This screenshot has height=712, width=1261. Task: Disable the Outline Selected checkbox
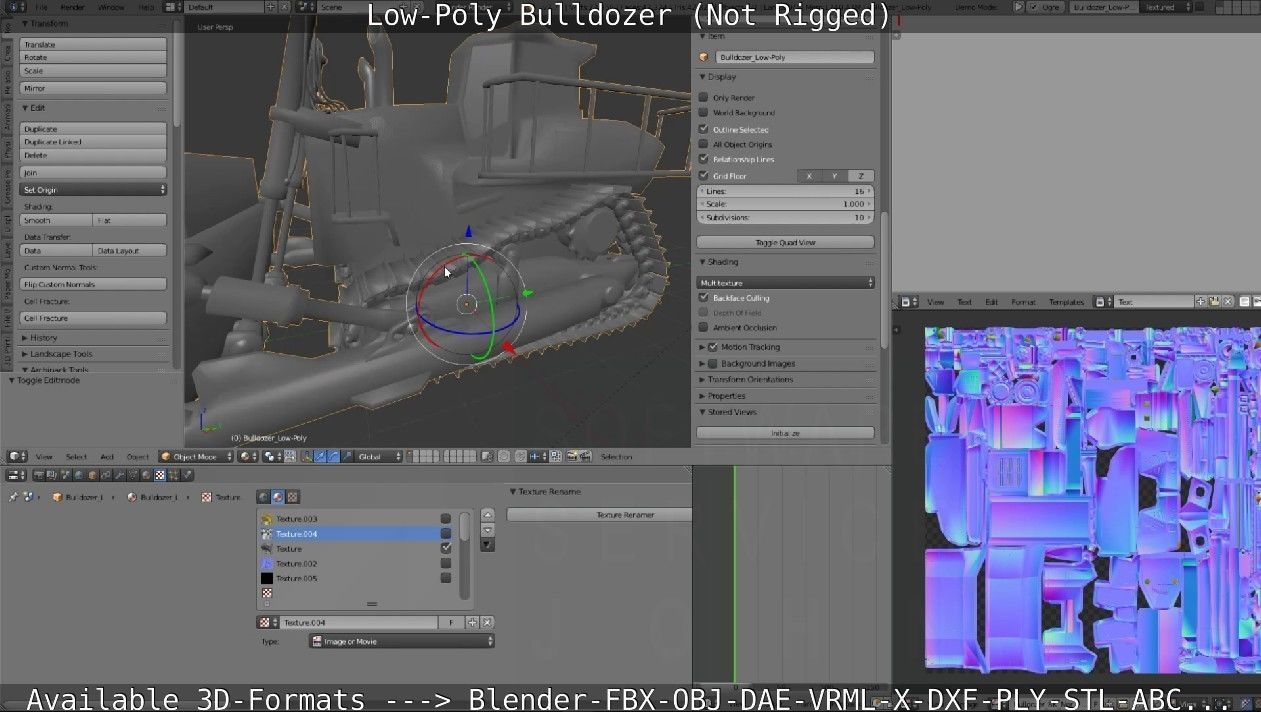tap(704, 129)
